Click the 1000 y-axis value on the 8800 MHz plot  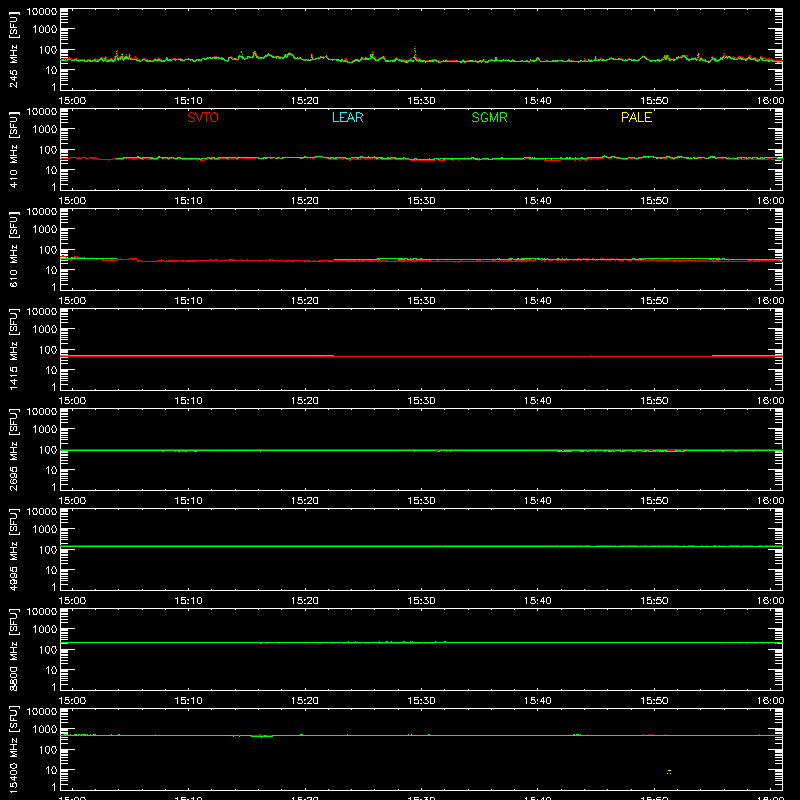point(45,630)
